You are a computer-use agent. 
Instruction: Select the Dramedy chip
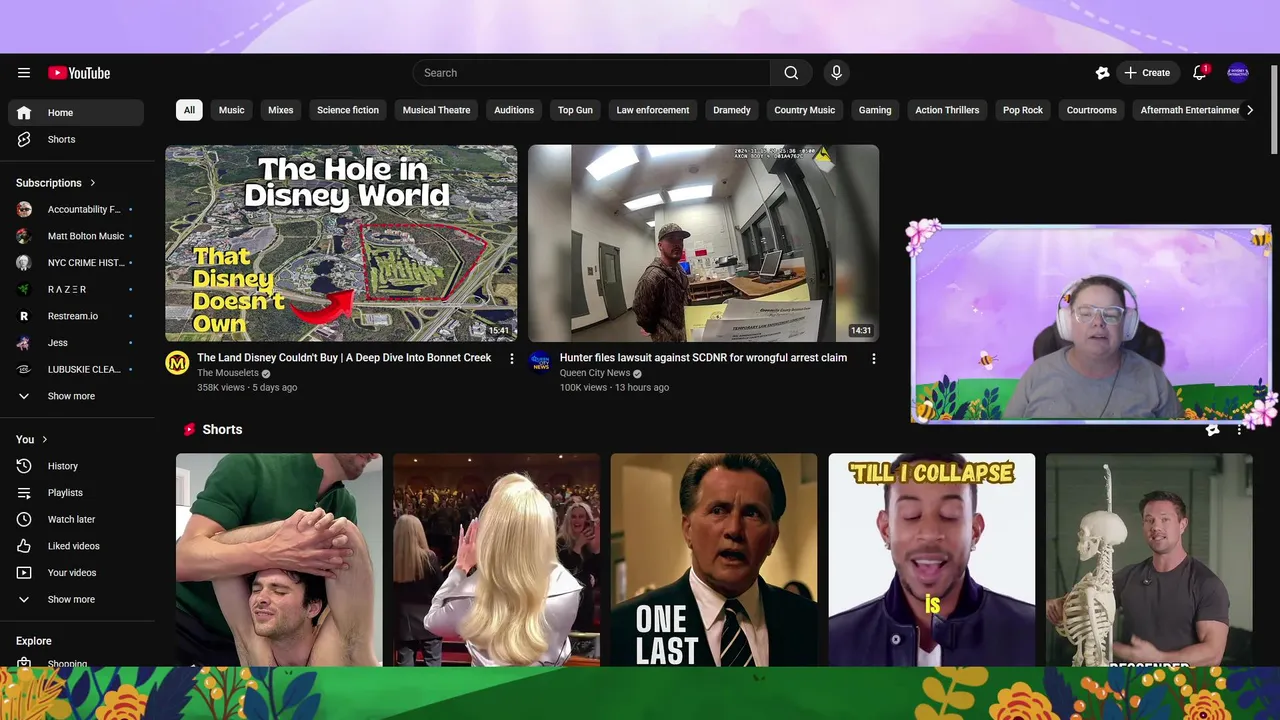coord(732,110)
